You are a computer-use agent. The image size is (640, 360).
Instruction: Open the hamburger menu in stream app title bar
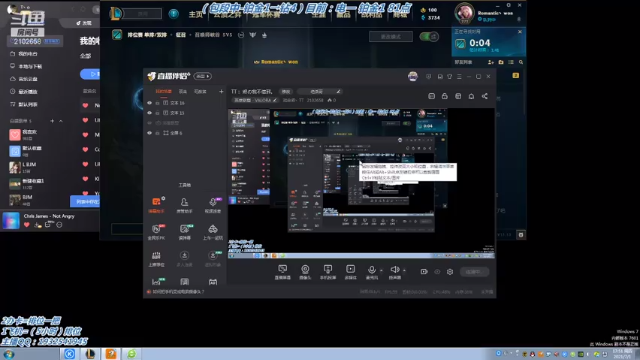point(459,76)
